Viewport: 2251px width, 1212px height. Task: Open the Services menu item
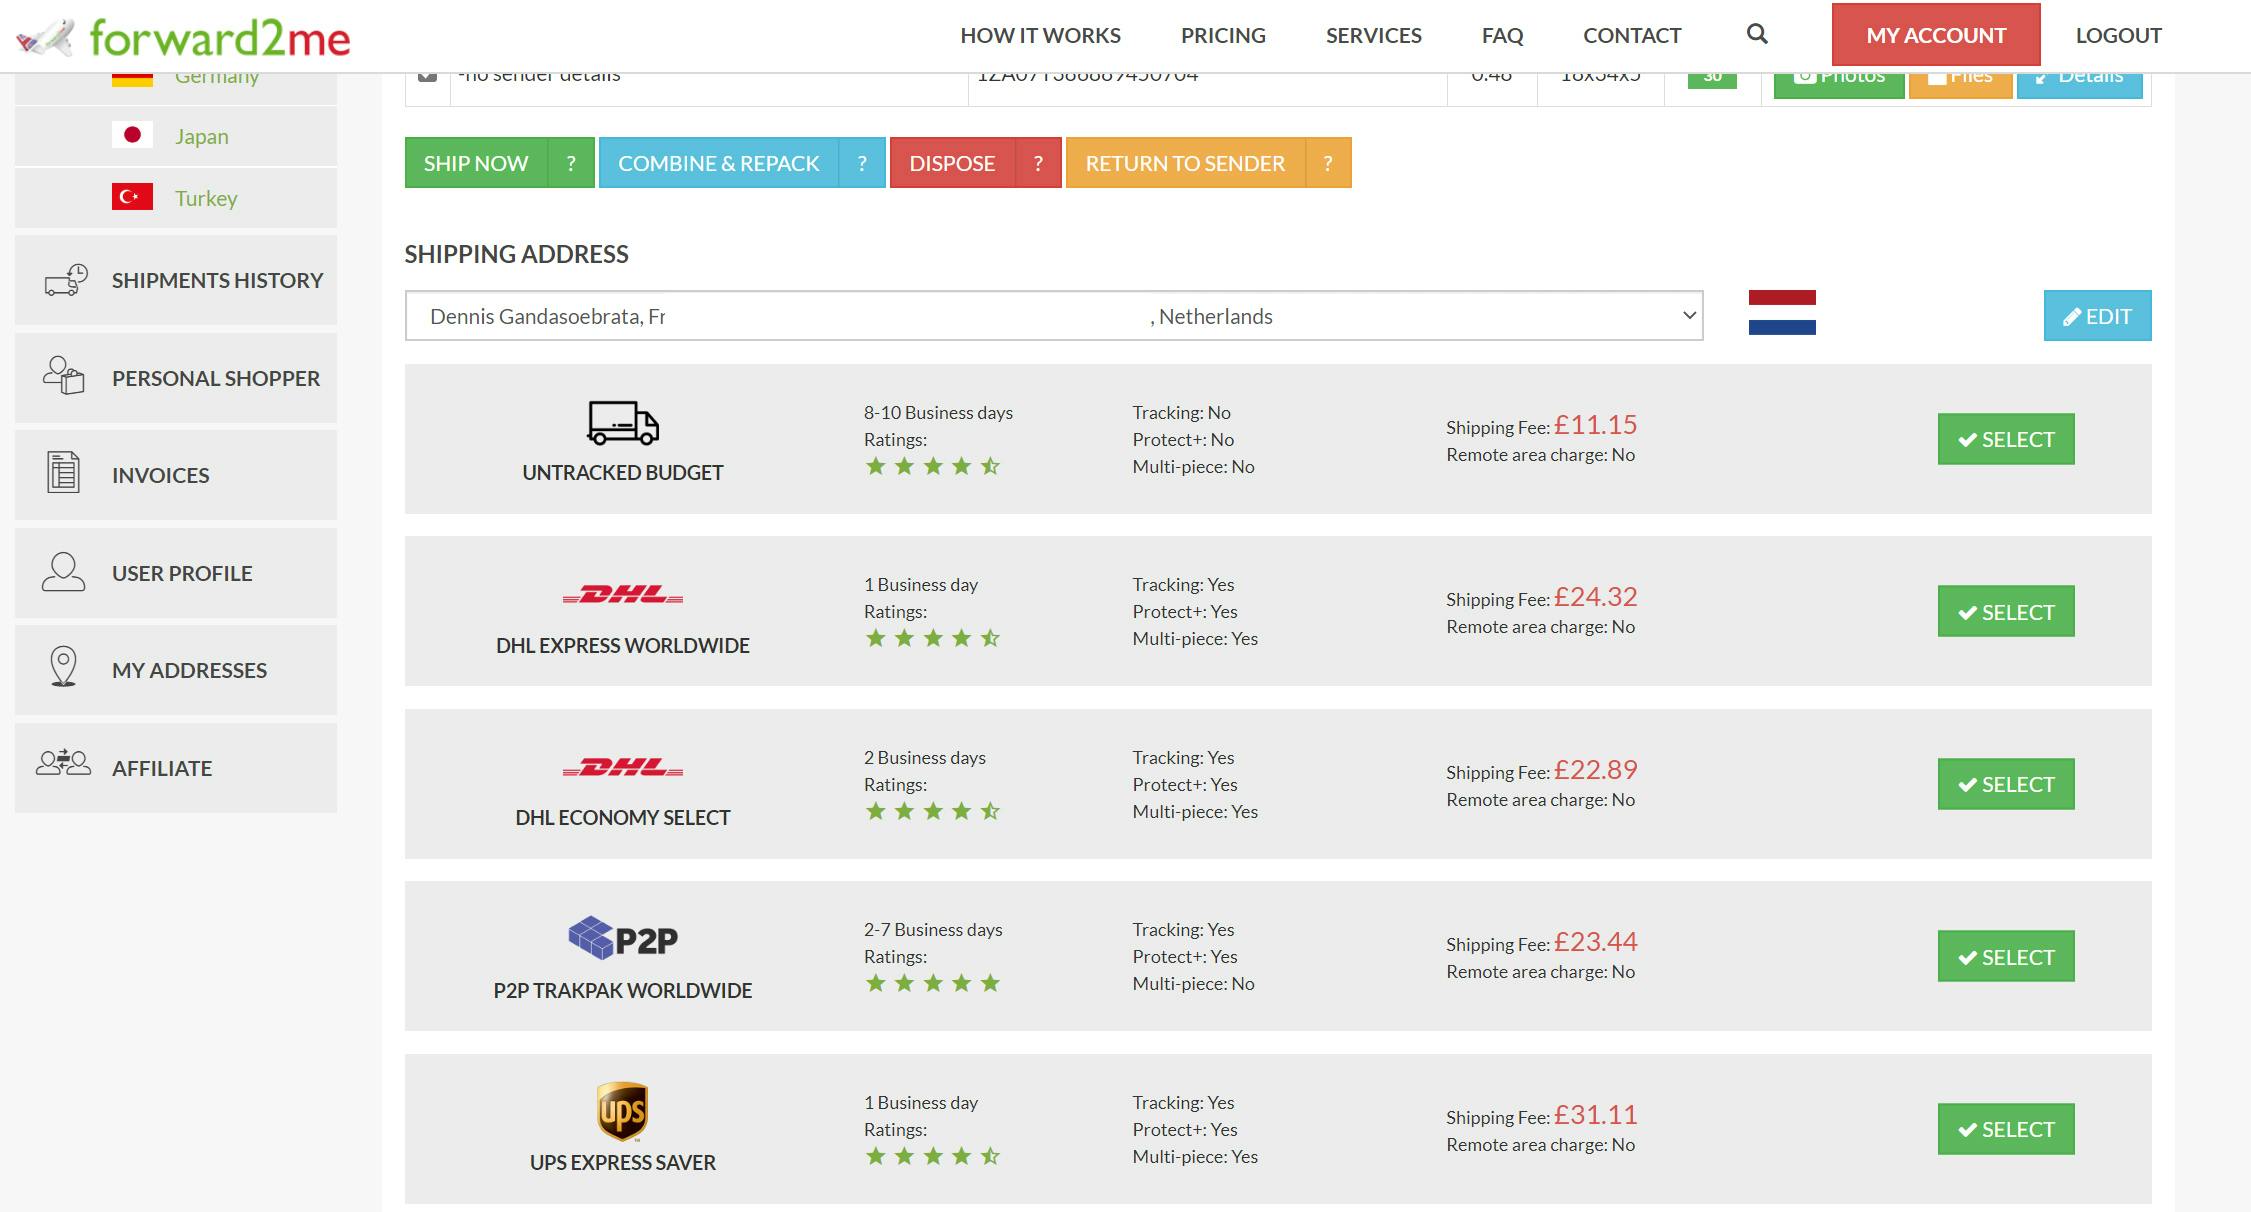pyautogui.click(x=1373, y=36)
